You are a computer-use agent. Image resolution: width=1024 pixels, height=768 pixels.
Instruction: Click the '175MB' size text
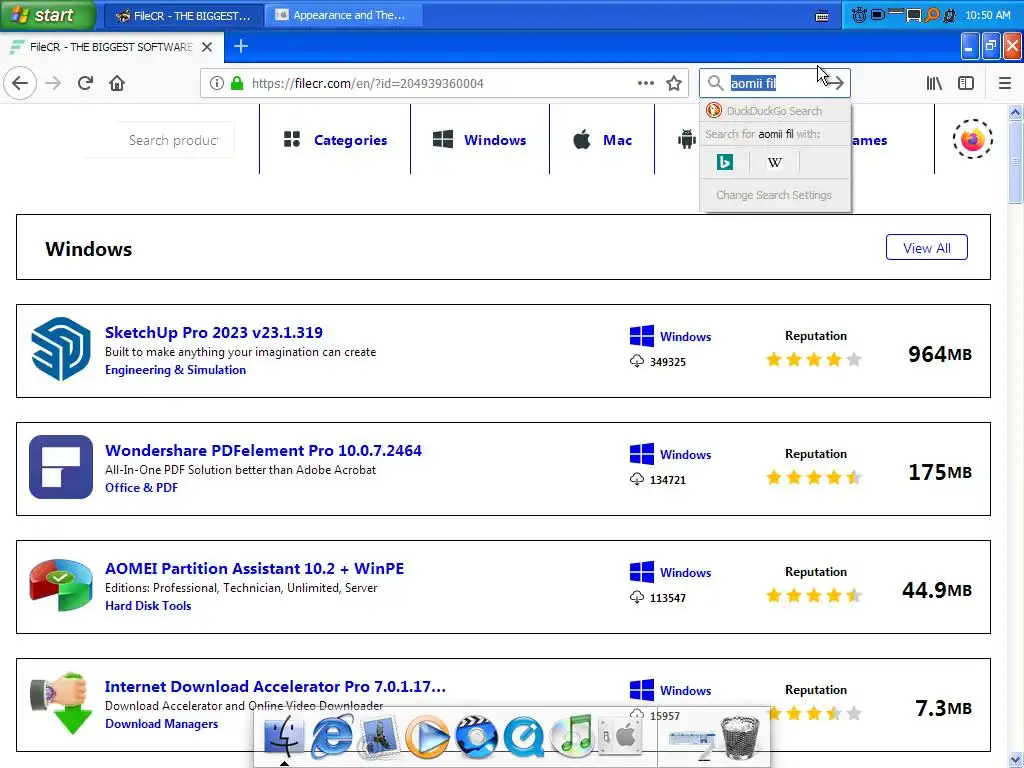pyautogui.click(x=940, y=472)
